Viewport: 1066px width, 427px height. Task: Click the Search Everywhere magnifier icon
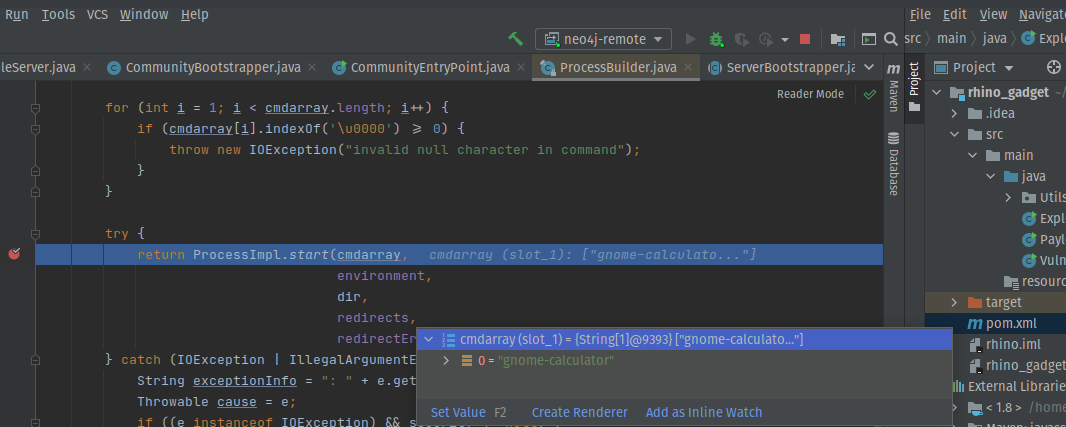[x=890, y=39]
